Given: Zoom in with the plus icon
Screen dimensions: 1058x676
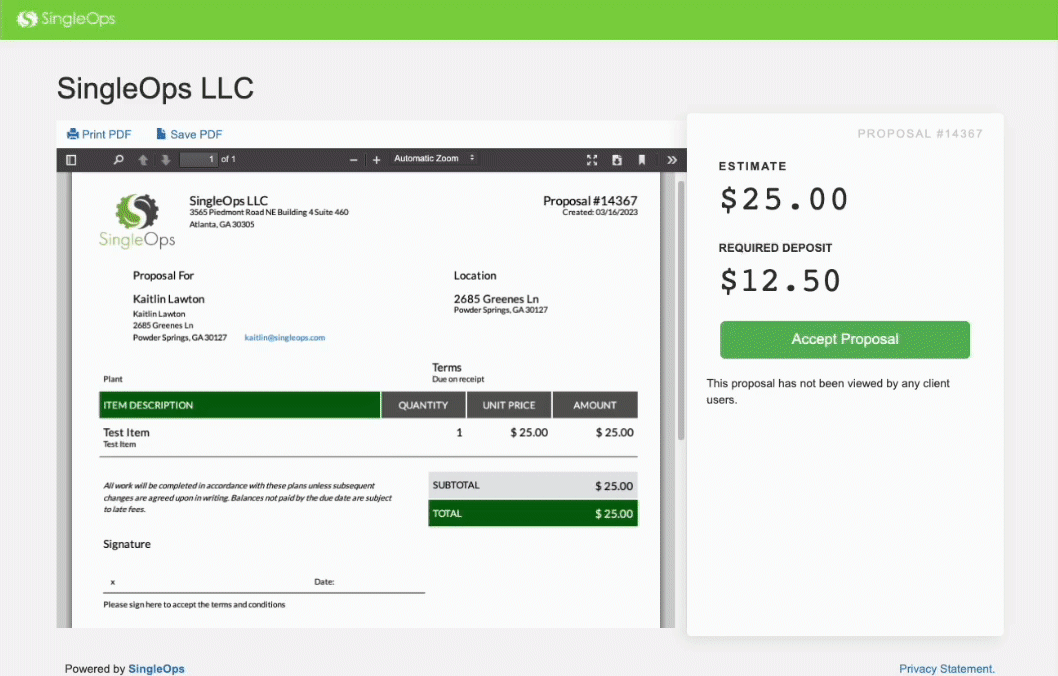Looking at the screenshot, I should point(377,160).
